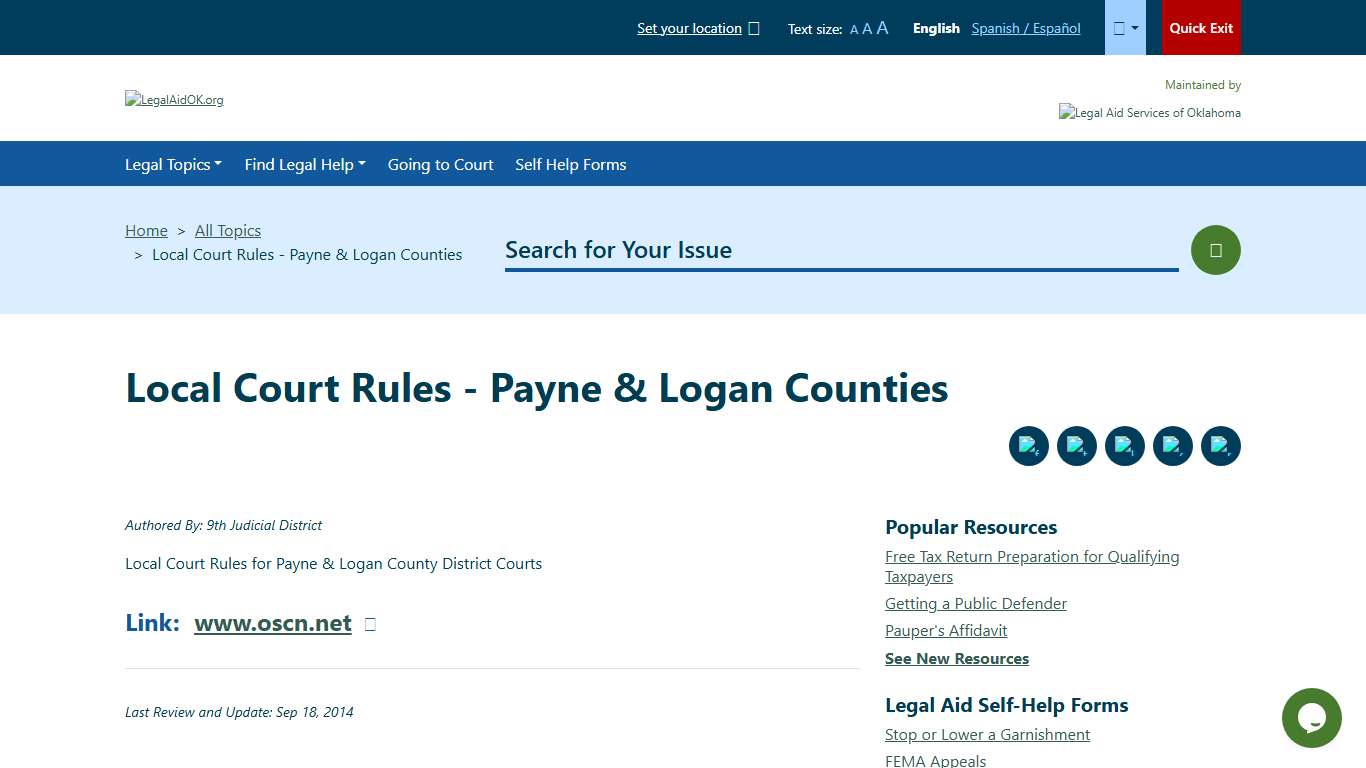The height and width of the screenshot is (768, 1366).
Task: Open the www.oscn.net link
Action: [x=272, y=623]
